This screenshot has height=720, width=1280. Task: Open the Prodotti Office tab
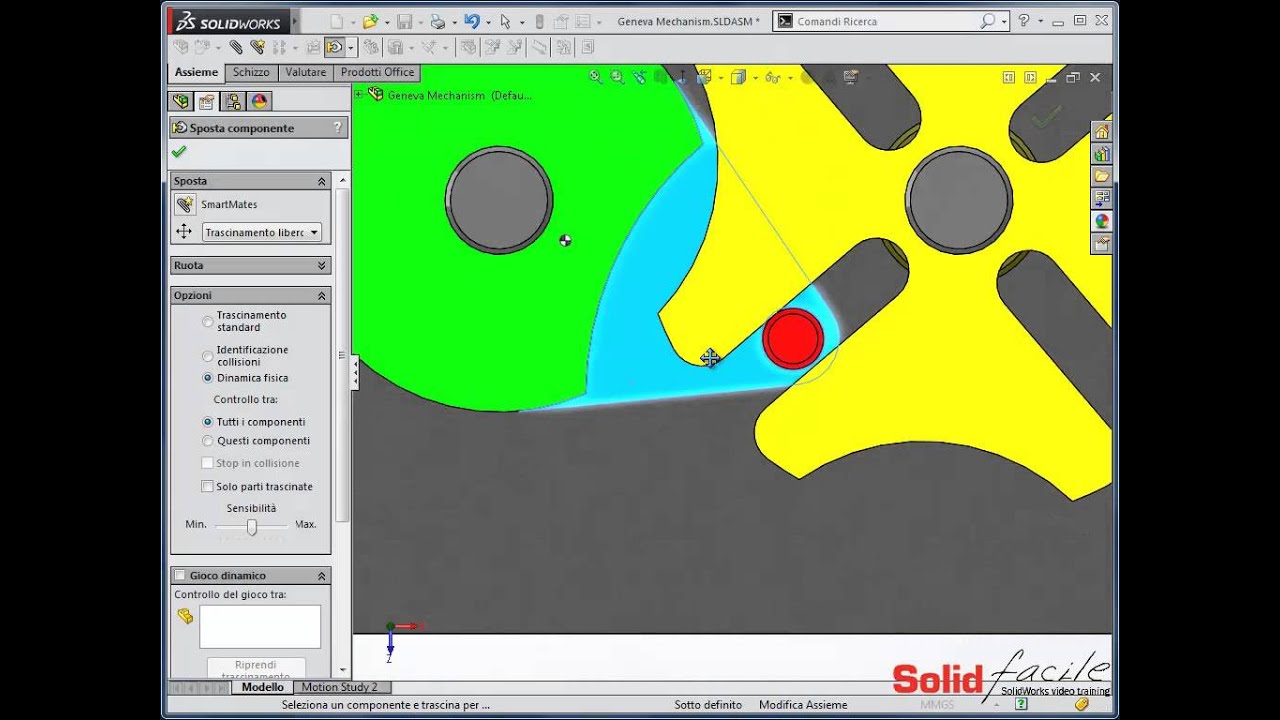pyautogui.click(x=377, y=72)
